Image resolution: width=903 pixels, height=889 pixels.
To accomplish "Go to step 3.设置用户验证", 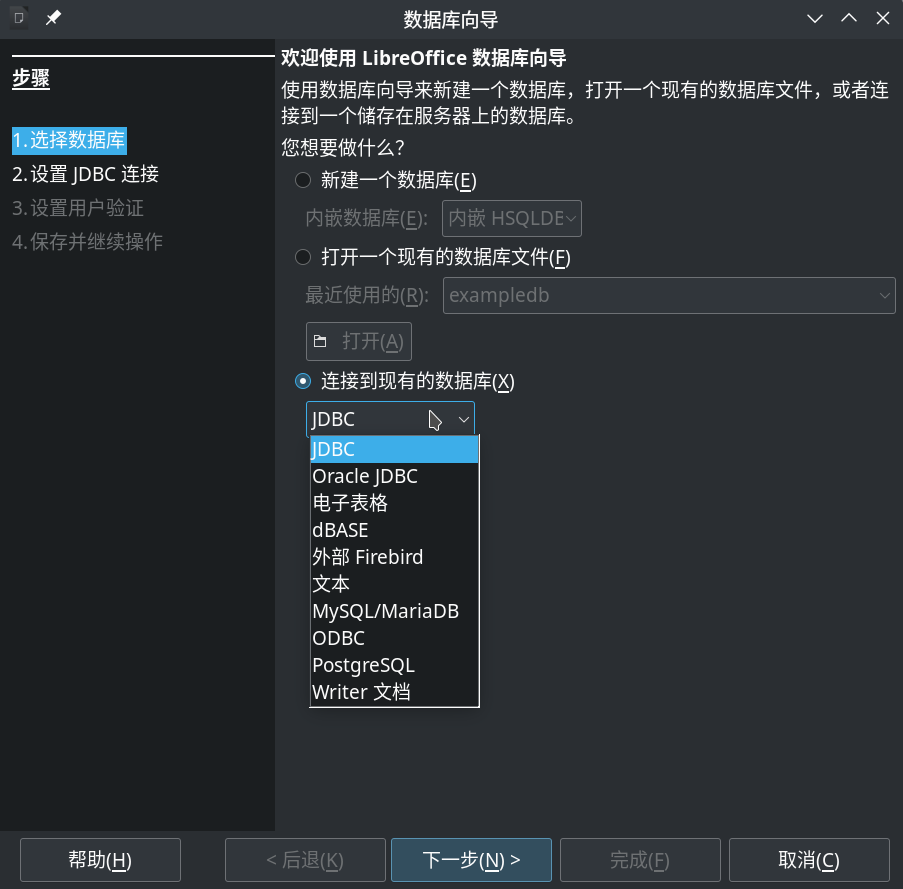I will [78, 208].
